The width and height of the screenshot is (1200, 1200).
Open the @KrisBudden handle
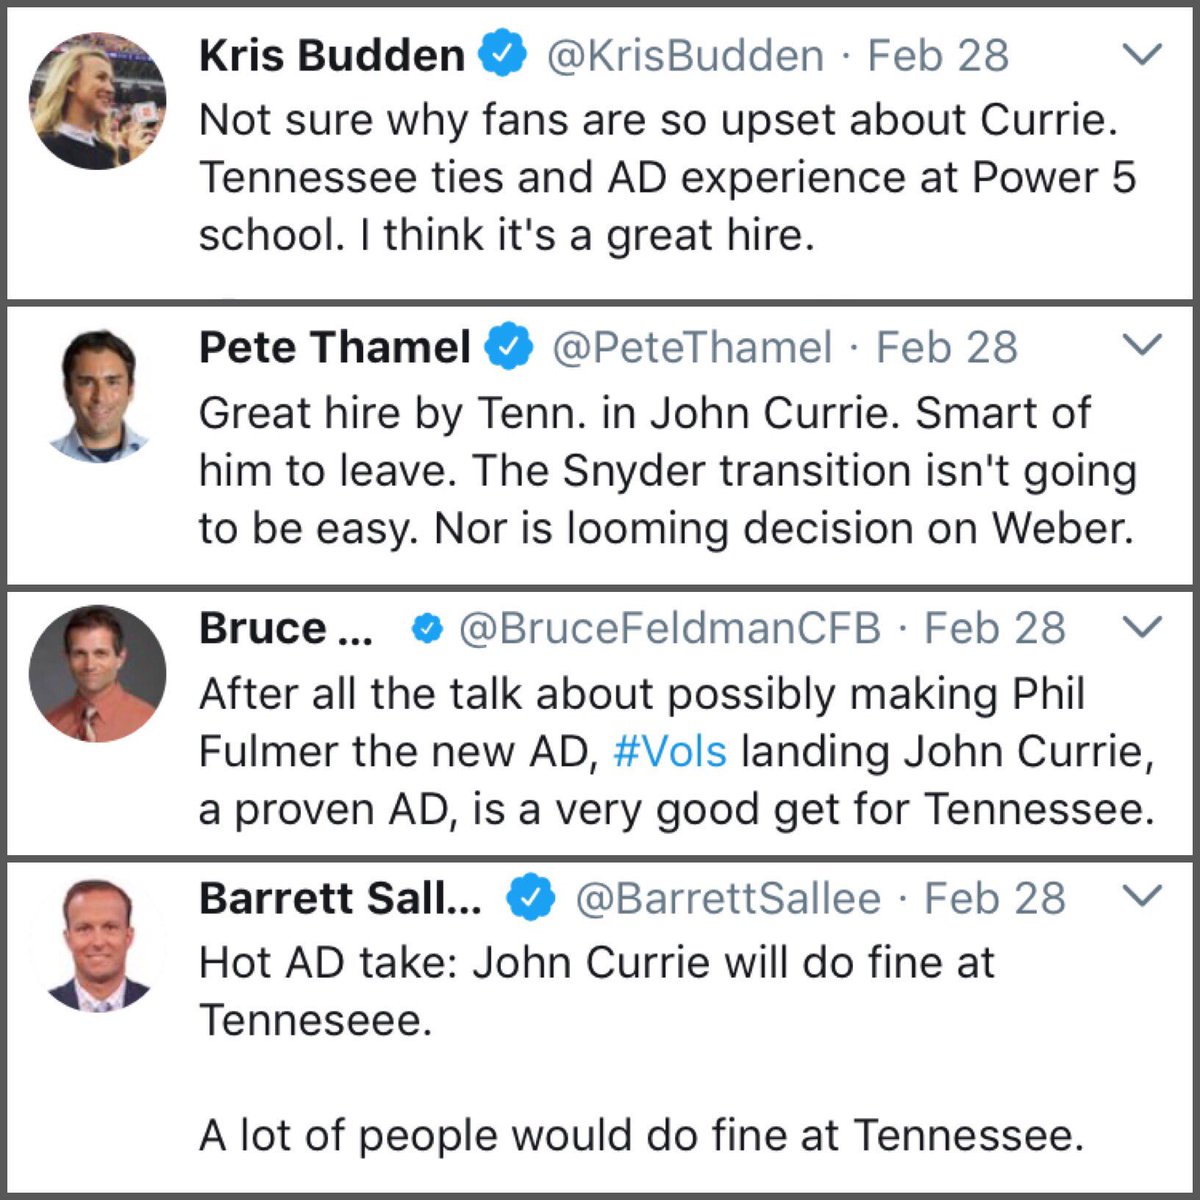click(685, 56)
